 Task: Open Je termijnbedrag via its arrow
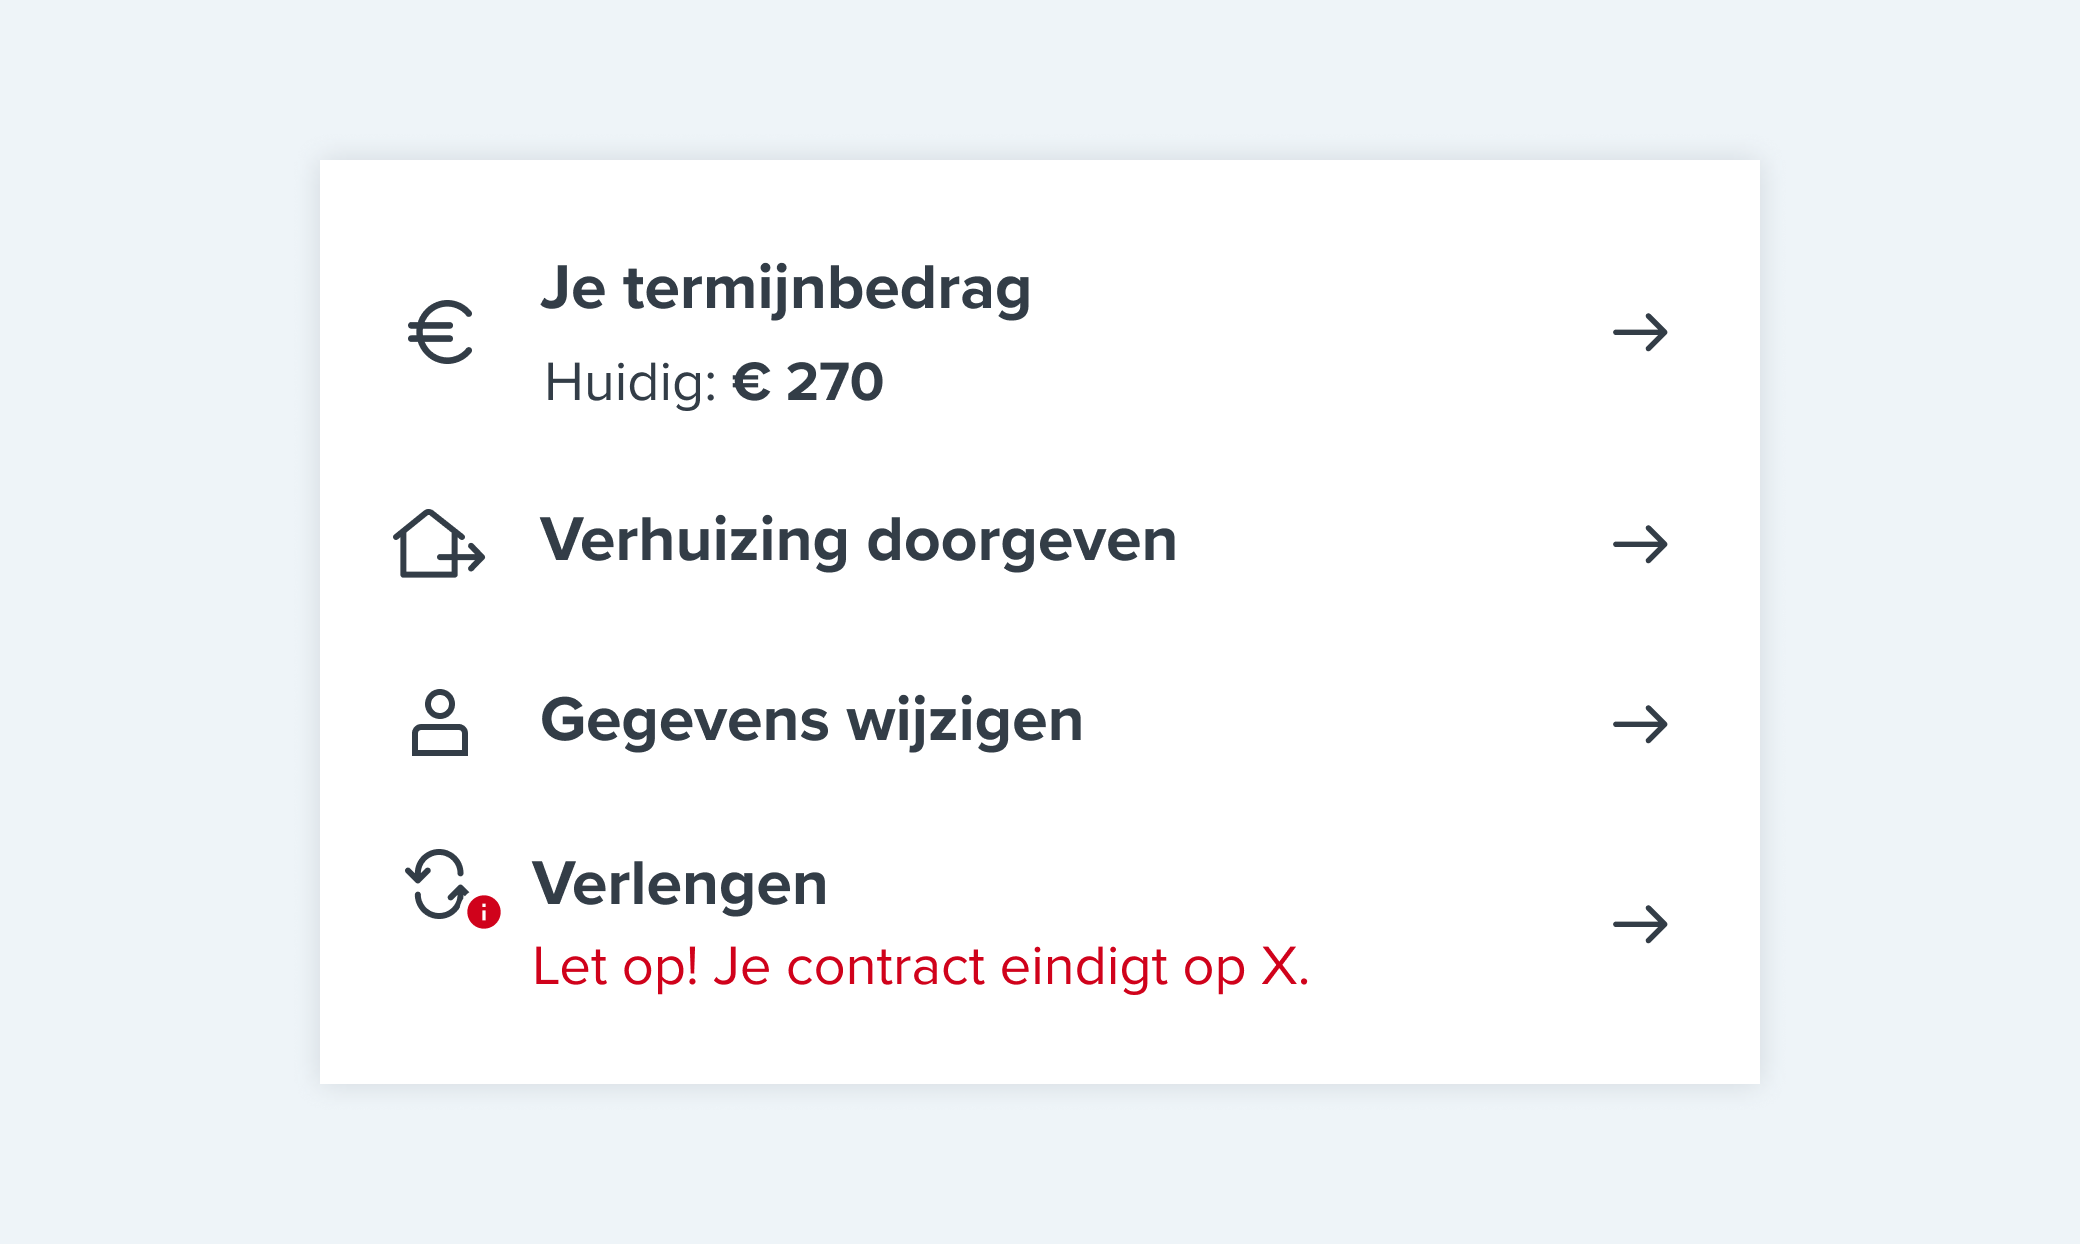tap(1641, 332)
